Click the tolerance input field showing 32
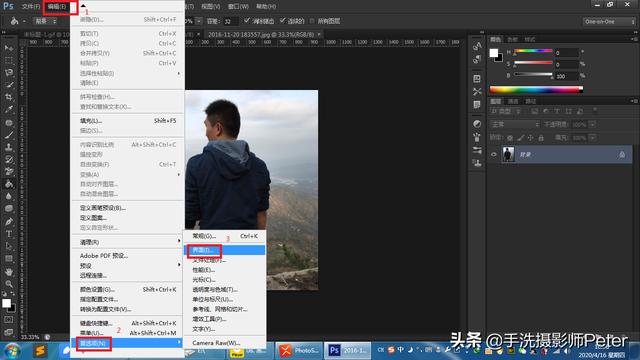This screenshot has width=640, height=360. coord(230,21)
